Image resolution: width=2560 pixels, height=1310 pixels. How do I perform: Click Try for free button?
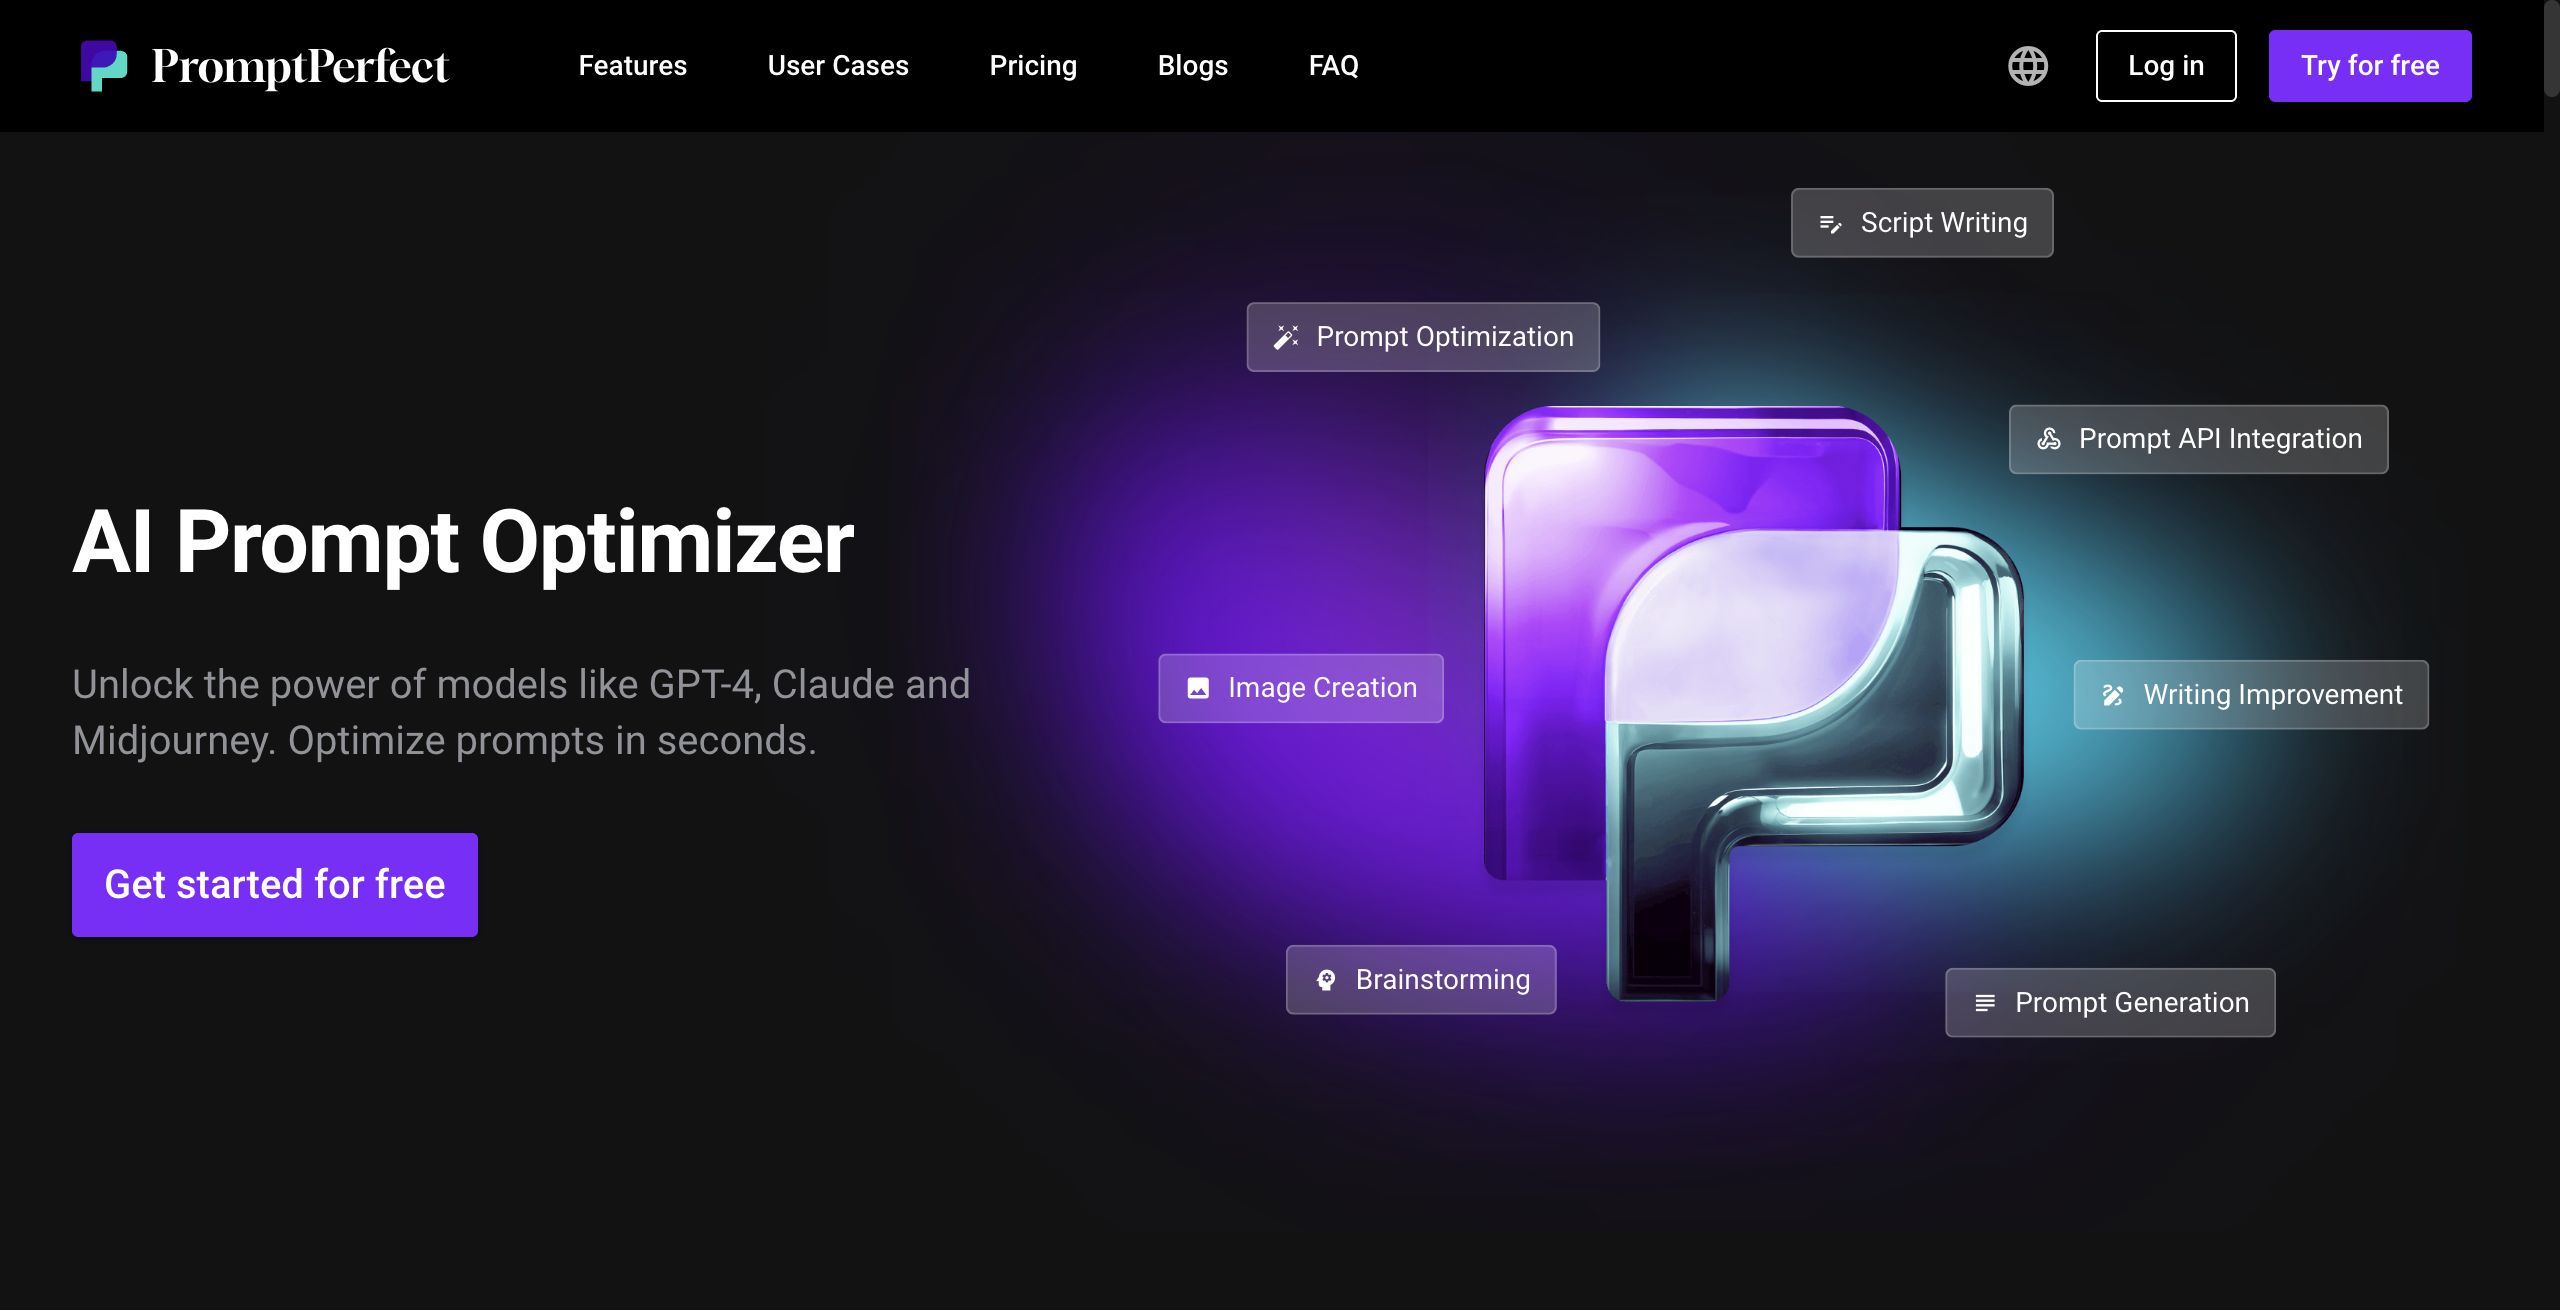click(x=2369, y=66)
